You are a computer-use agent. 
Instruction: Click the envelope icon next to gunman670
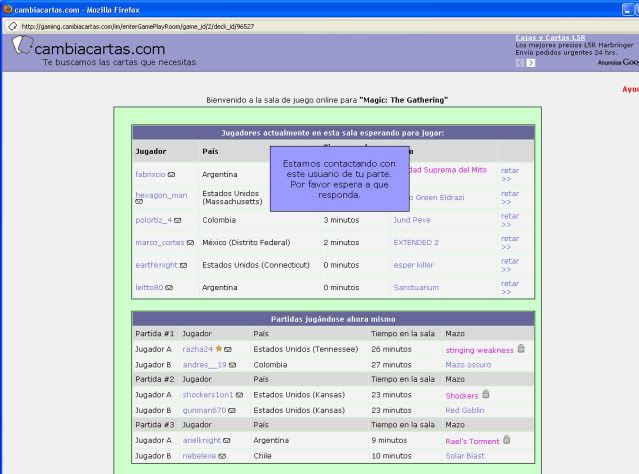click(232, 411)
